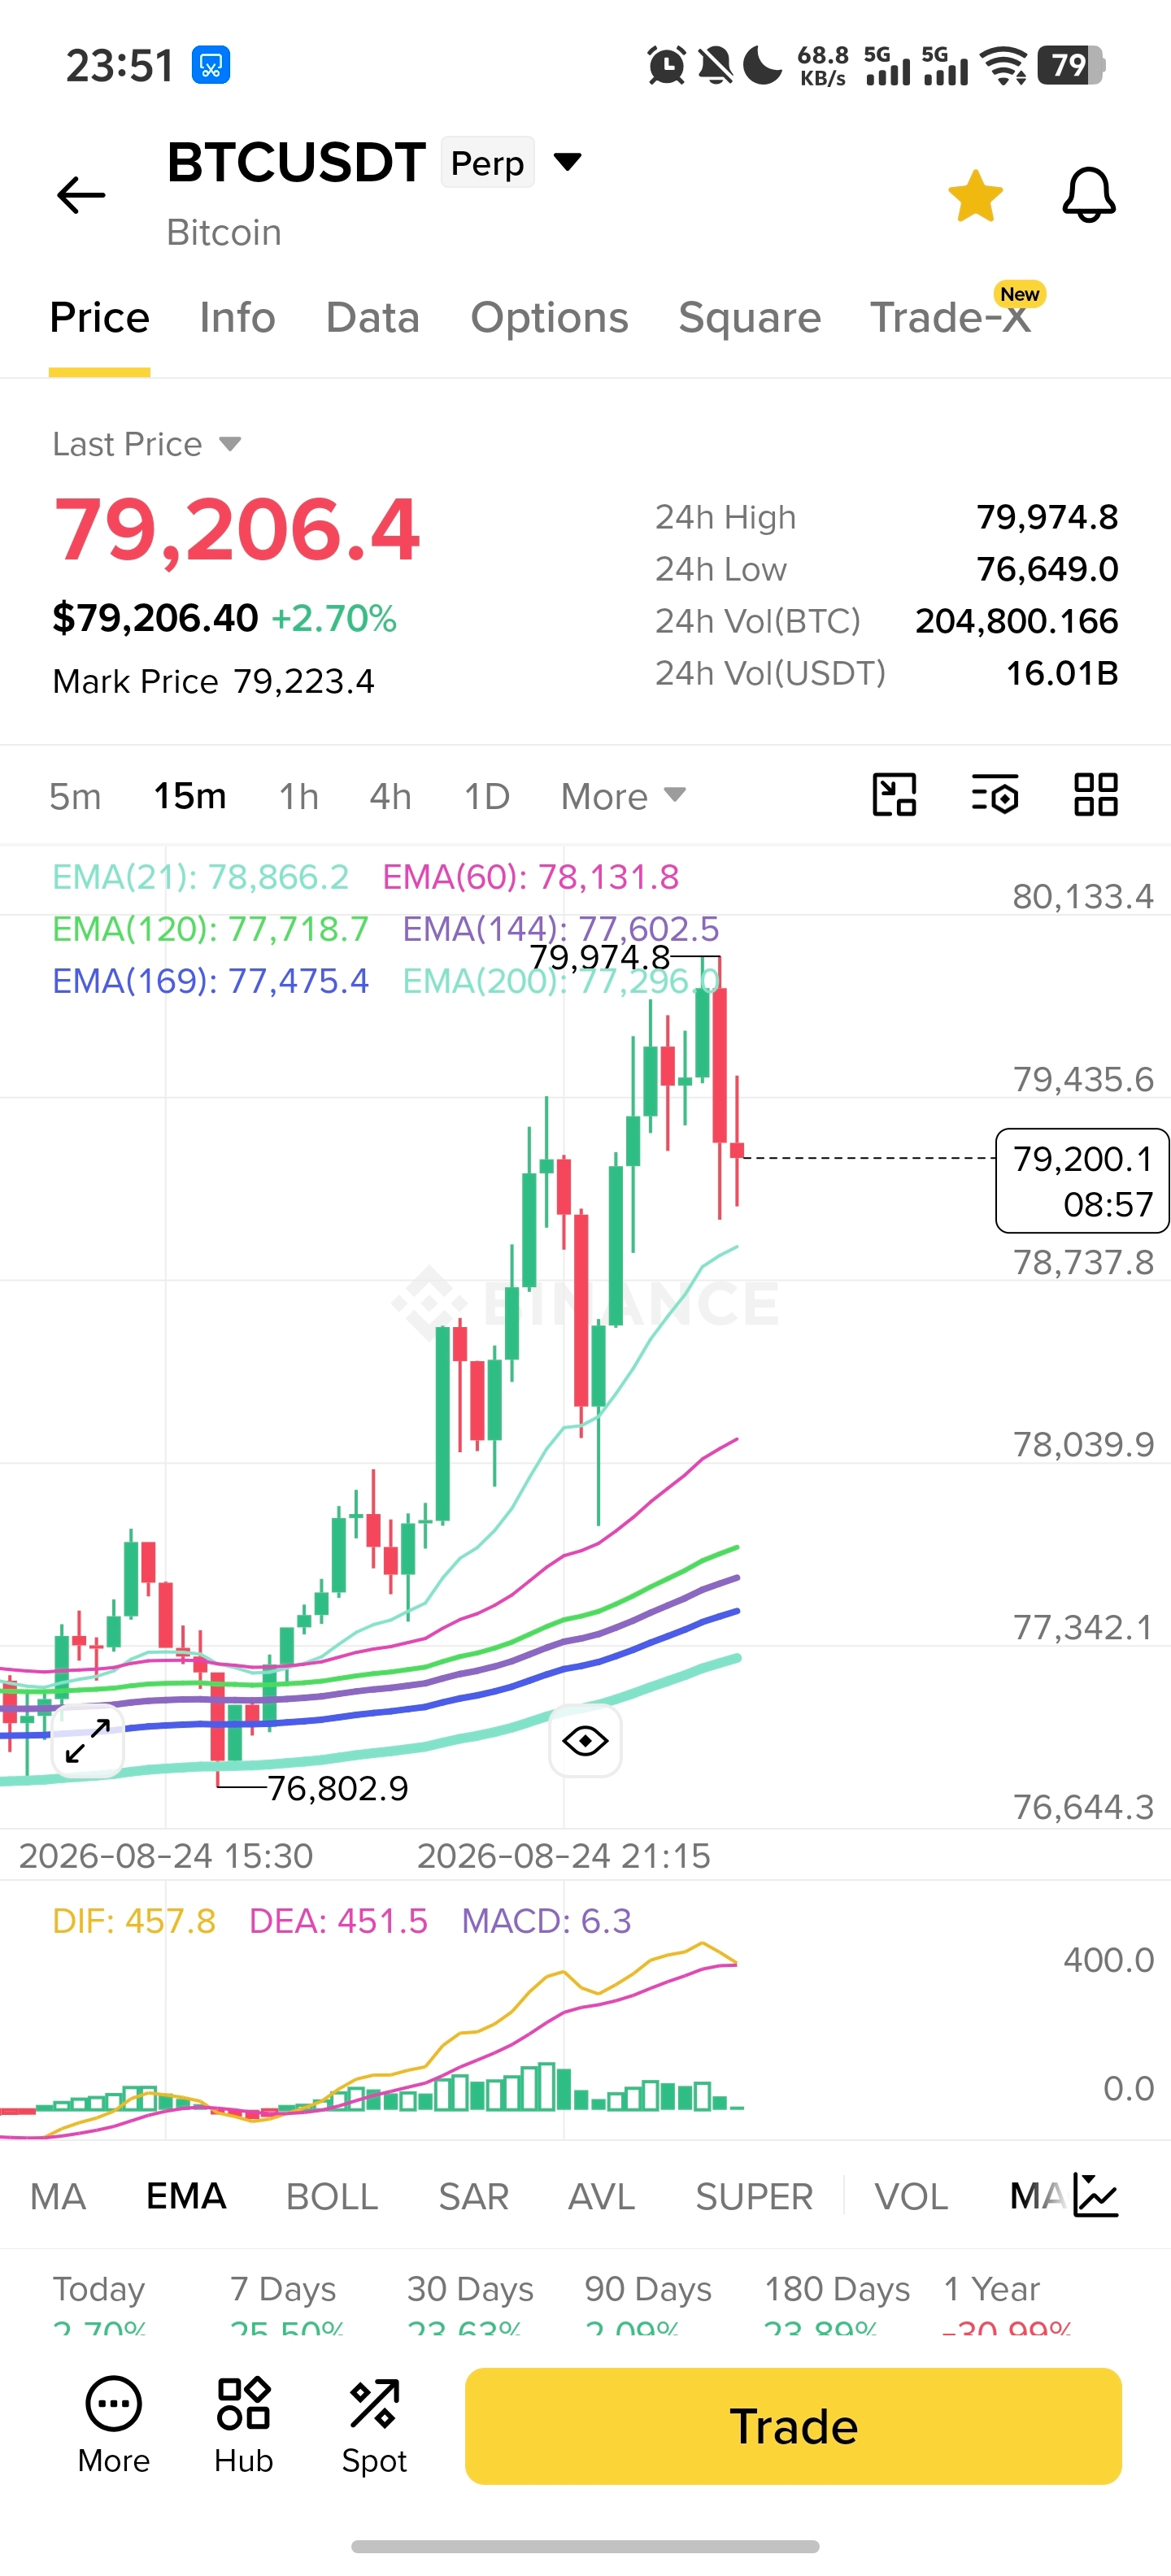Select the MA indicator
This screenshot has width=1171, height=2576.
(x=58, y=2197)
